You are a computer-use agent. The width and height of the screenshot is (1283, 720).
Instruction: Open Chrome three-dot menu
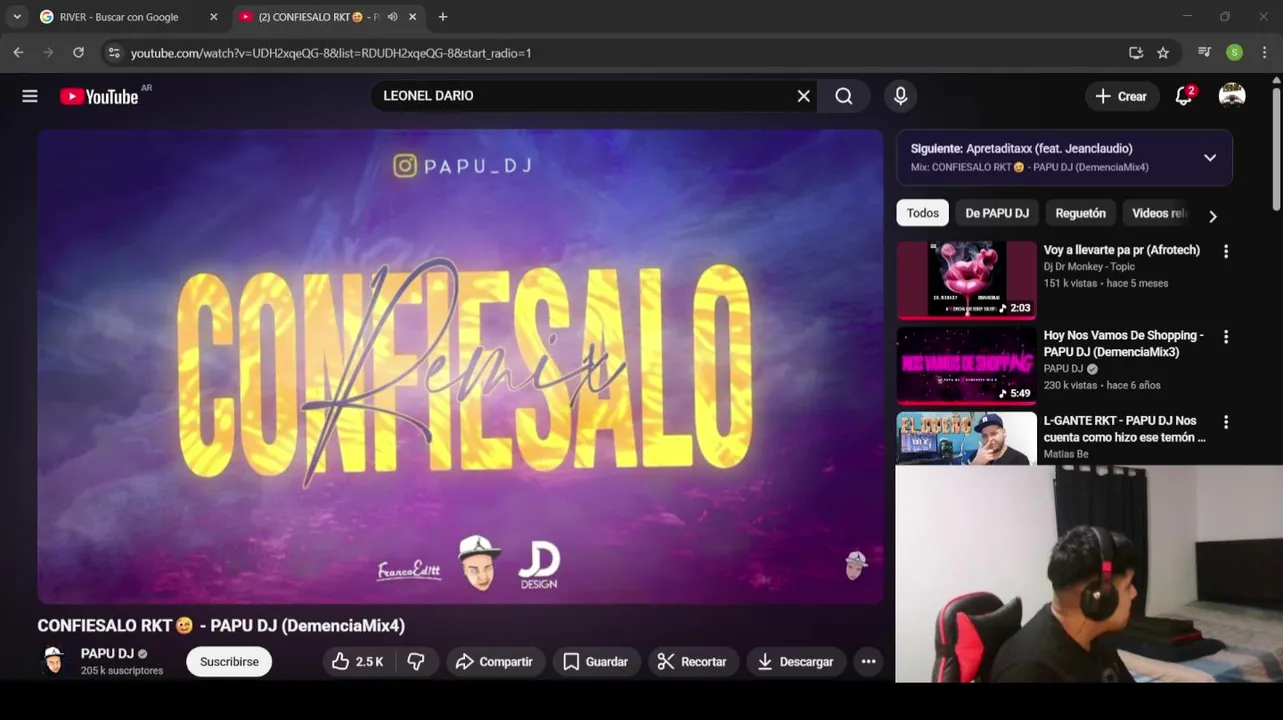(1264, 53)
